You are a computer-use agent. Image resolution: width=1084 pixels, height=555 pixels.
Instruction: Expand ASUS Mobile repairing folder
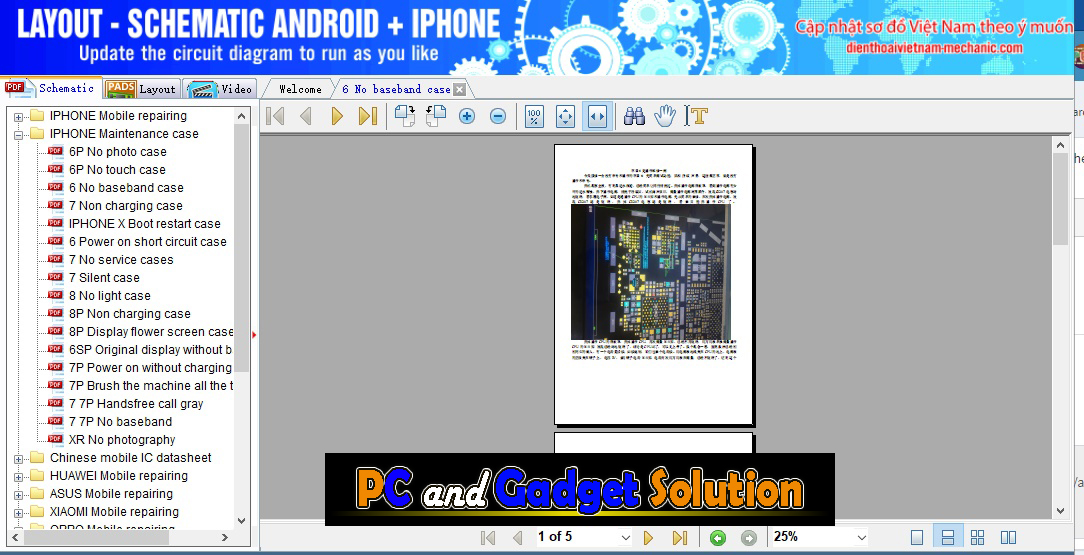18,494
